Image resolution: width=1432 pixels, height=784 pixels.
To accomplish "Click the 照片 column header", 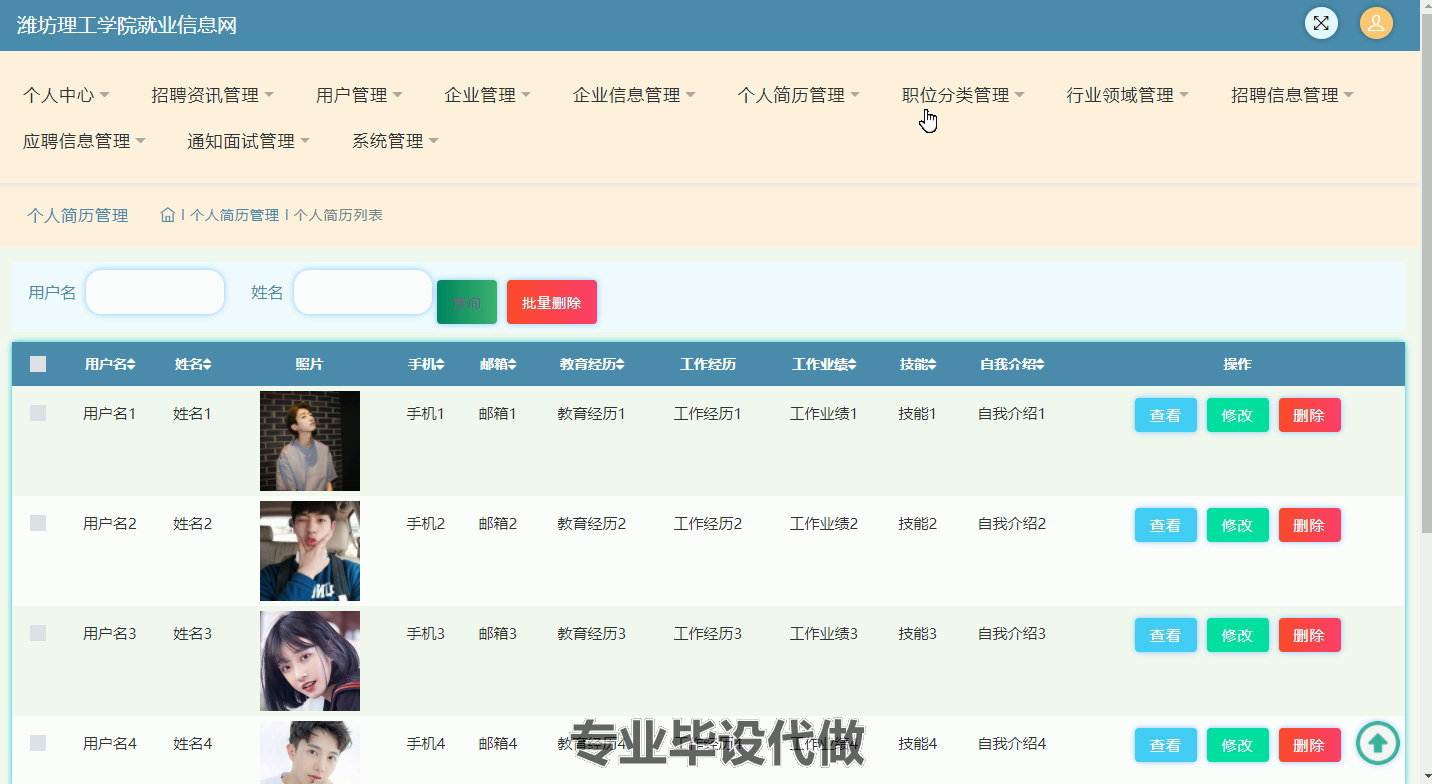I will pyautogui.click(x=310, y=365).
